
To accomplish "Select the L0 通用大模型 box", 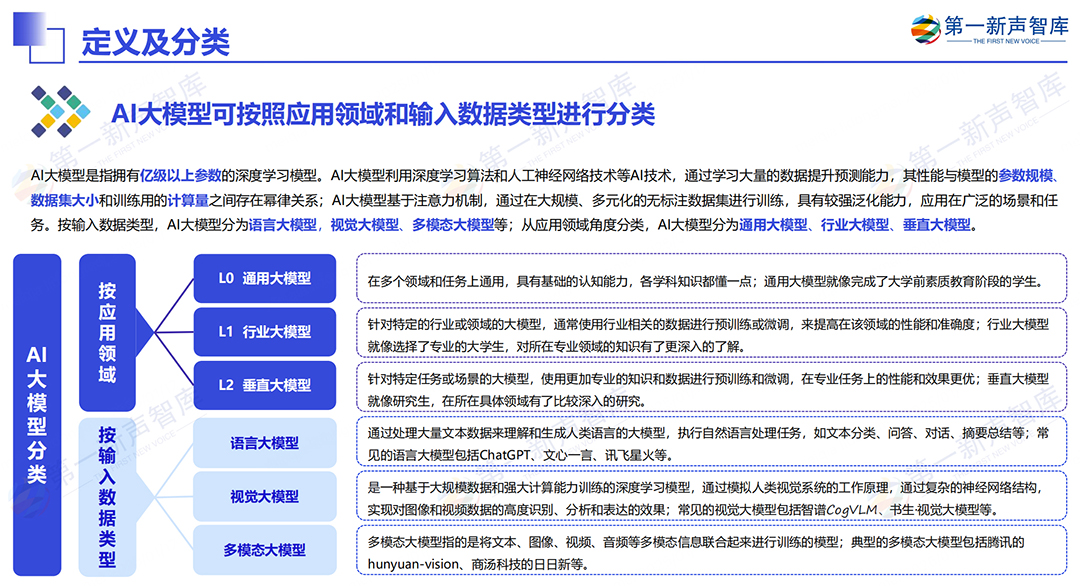I will [x=264, y=278].
